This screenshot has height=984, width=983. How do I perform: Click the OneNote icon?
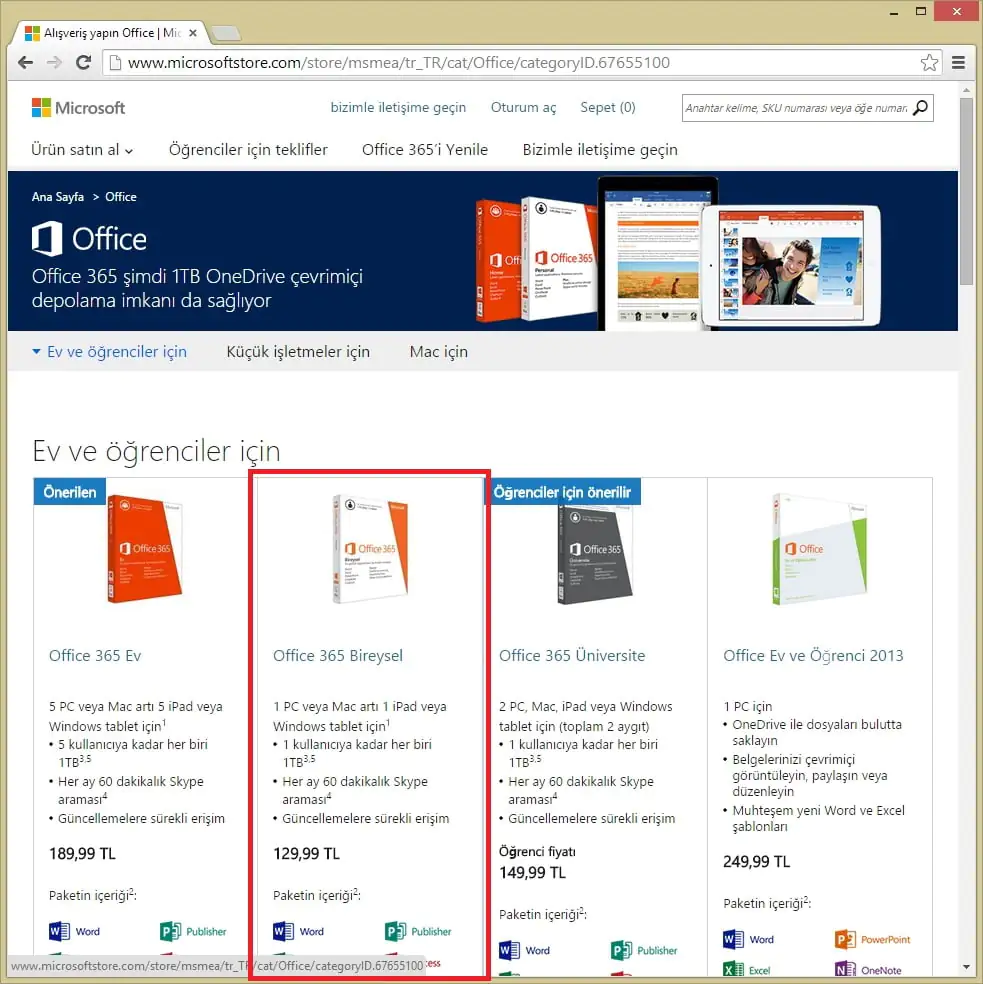click(846, 970)
